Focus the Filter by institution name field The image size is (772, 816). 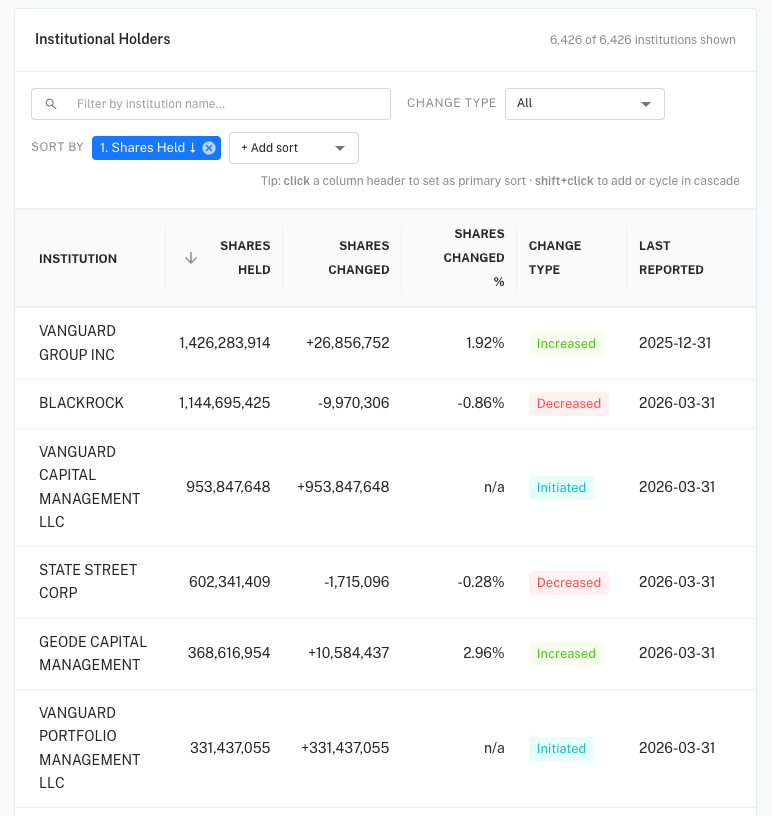pyautogui.click(x=211, y=104)
